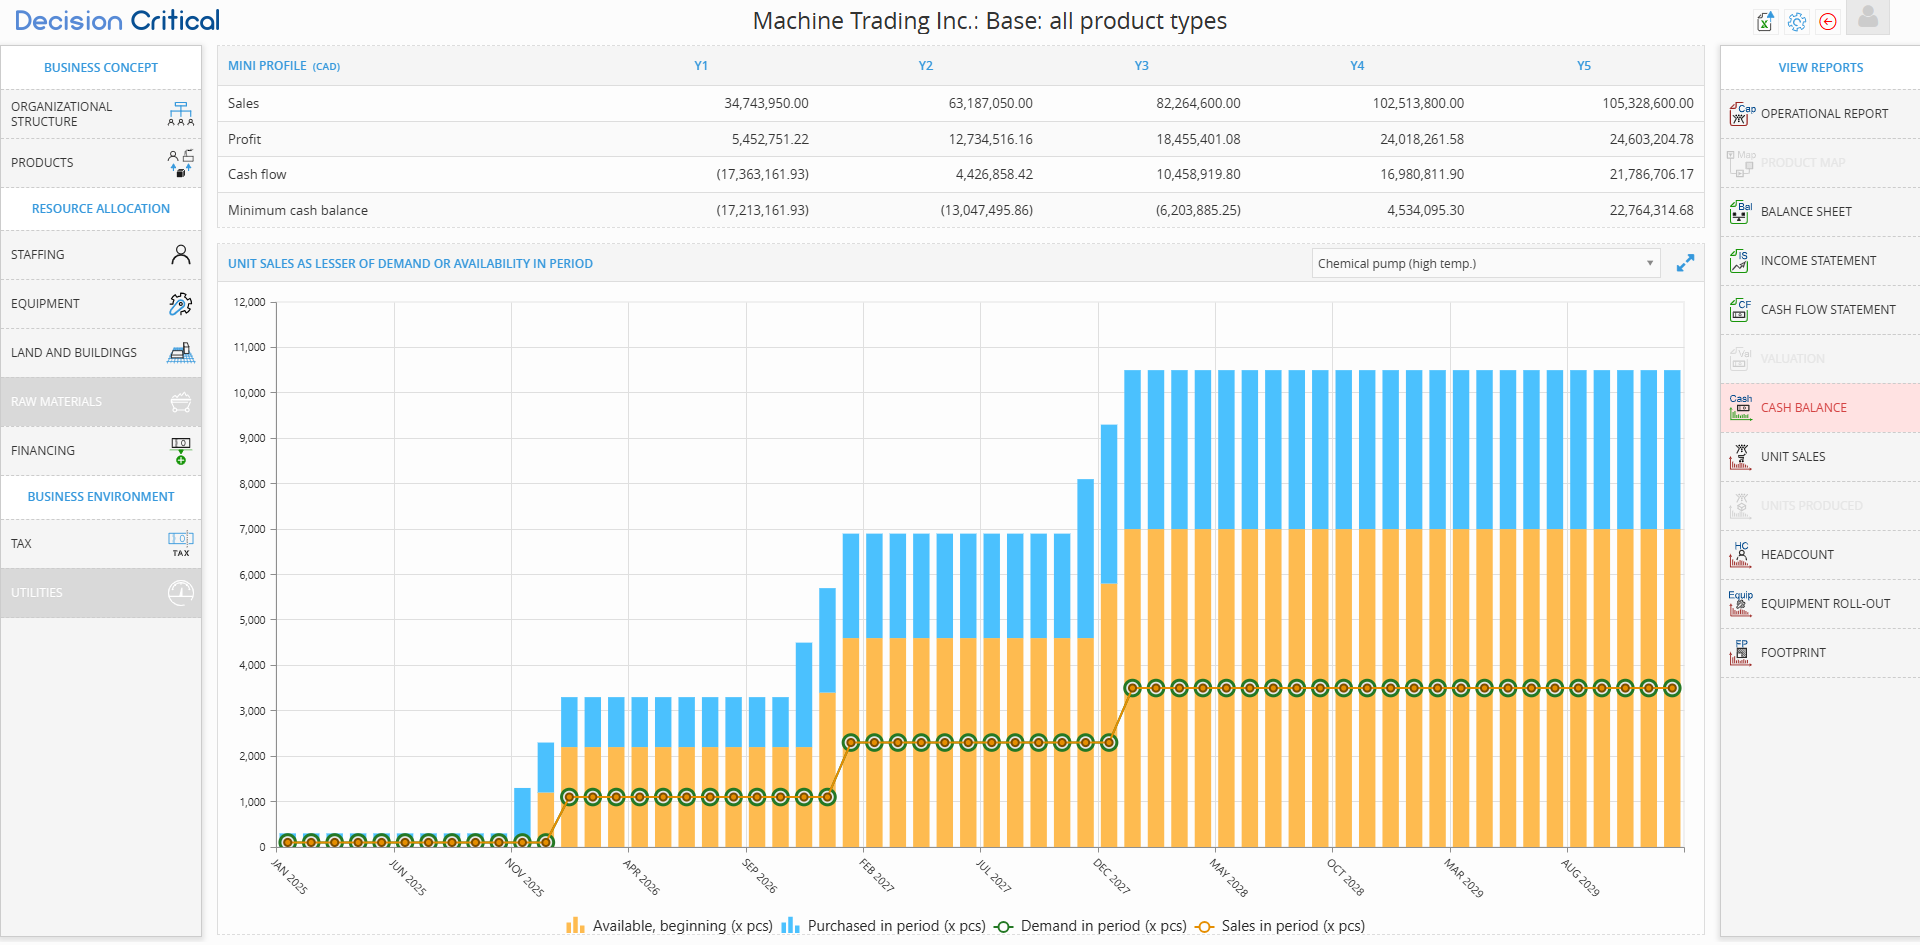The image size is (1920, 945).
Task: Click the Organizational Structure icon
Action: click(181, 114)
